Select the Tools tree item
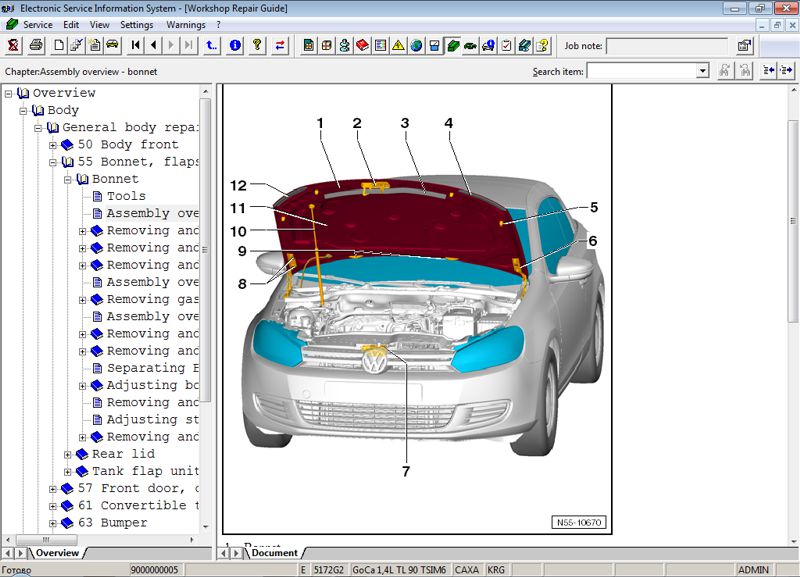 click(126, 196)
